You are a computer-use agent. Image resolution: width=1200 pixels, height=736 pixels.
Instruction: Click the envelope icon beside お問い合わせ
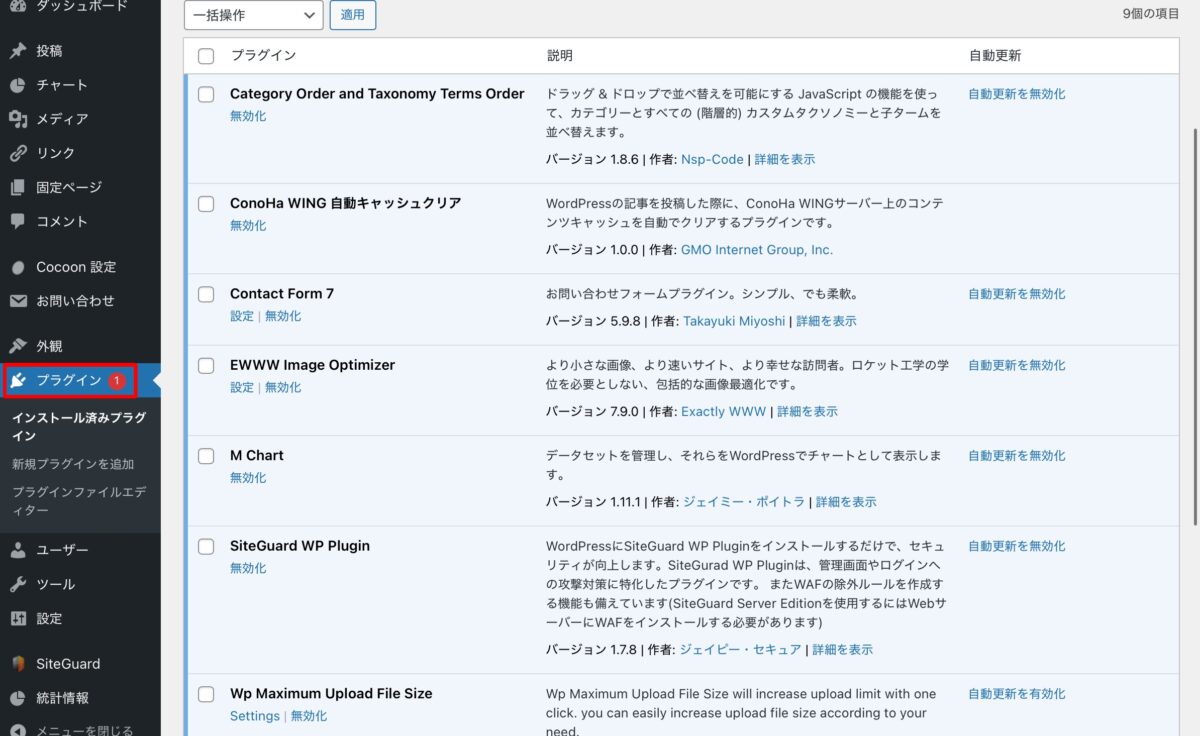click(x=18, y=301)
